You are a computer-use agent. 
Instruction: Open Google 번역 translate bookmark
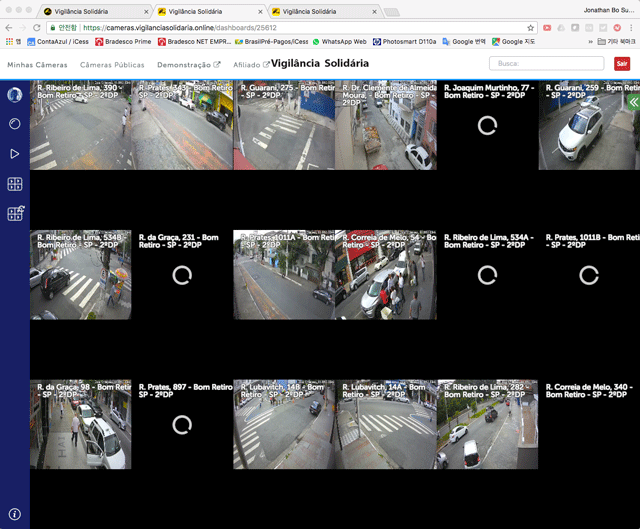[464, 42]
